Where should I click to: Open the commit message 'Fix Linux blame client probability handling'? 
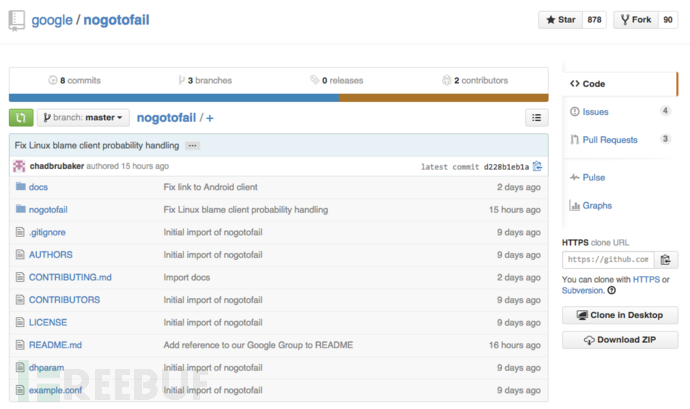point(97,145)
